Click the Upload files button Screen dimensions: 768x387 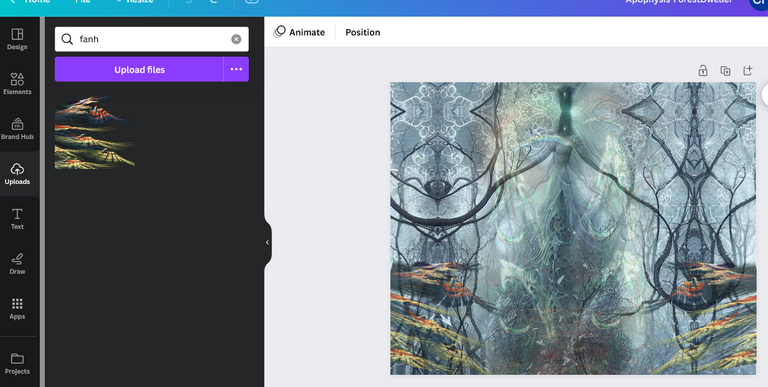click(x=139, y=69)
